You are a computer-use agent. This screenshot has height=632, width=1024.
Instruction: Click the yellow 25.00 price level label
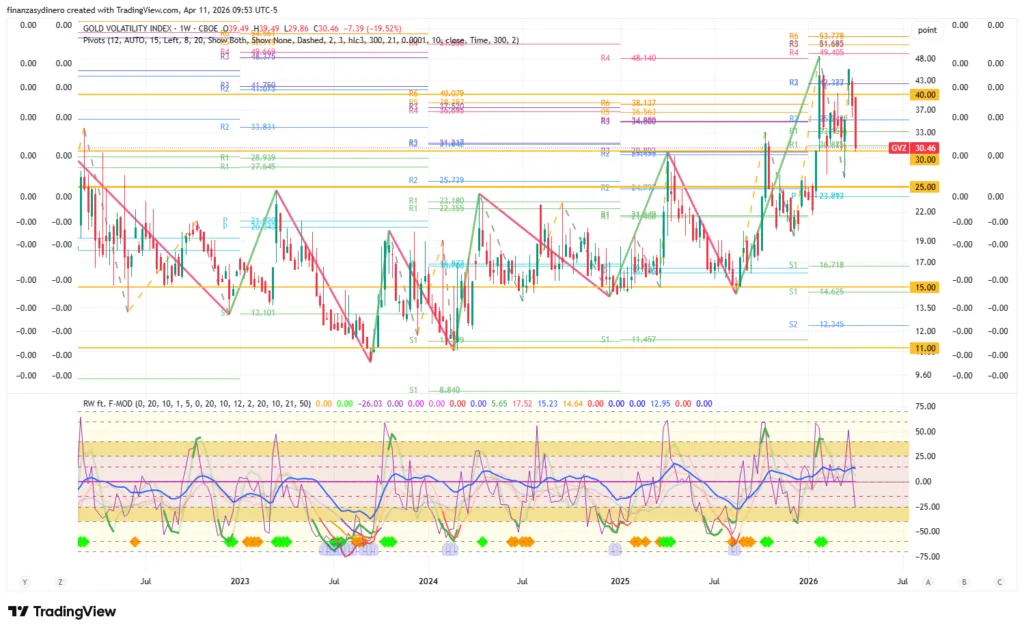point(924,187)
